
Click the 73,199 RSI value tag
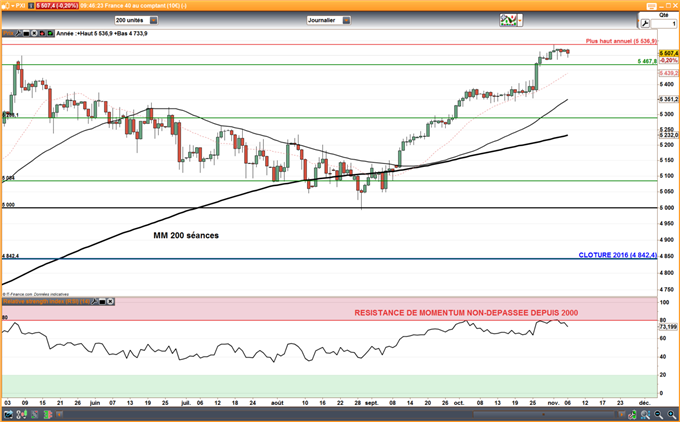[668, 327]
